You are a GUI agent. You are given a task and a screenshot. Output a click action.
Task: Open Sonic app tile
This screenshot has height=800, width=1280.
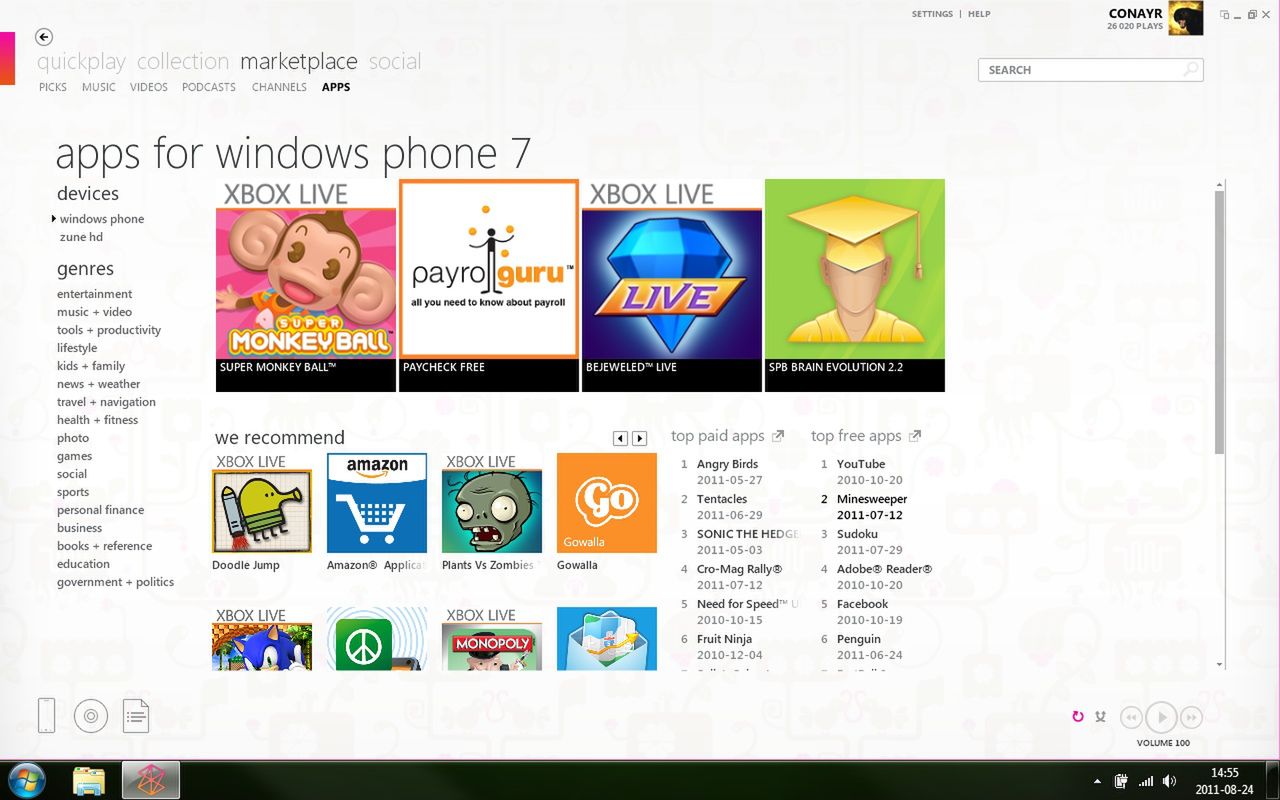tap(262, 638)
